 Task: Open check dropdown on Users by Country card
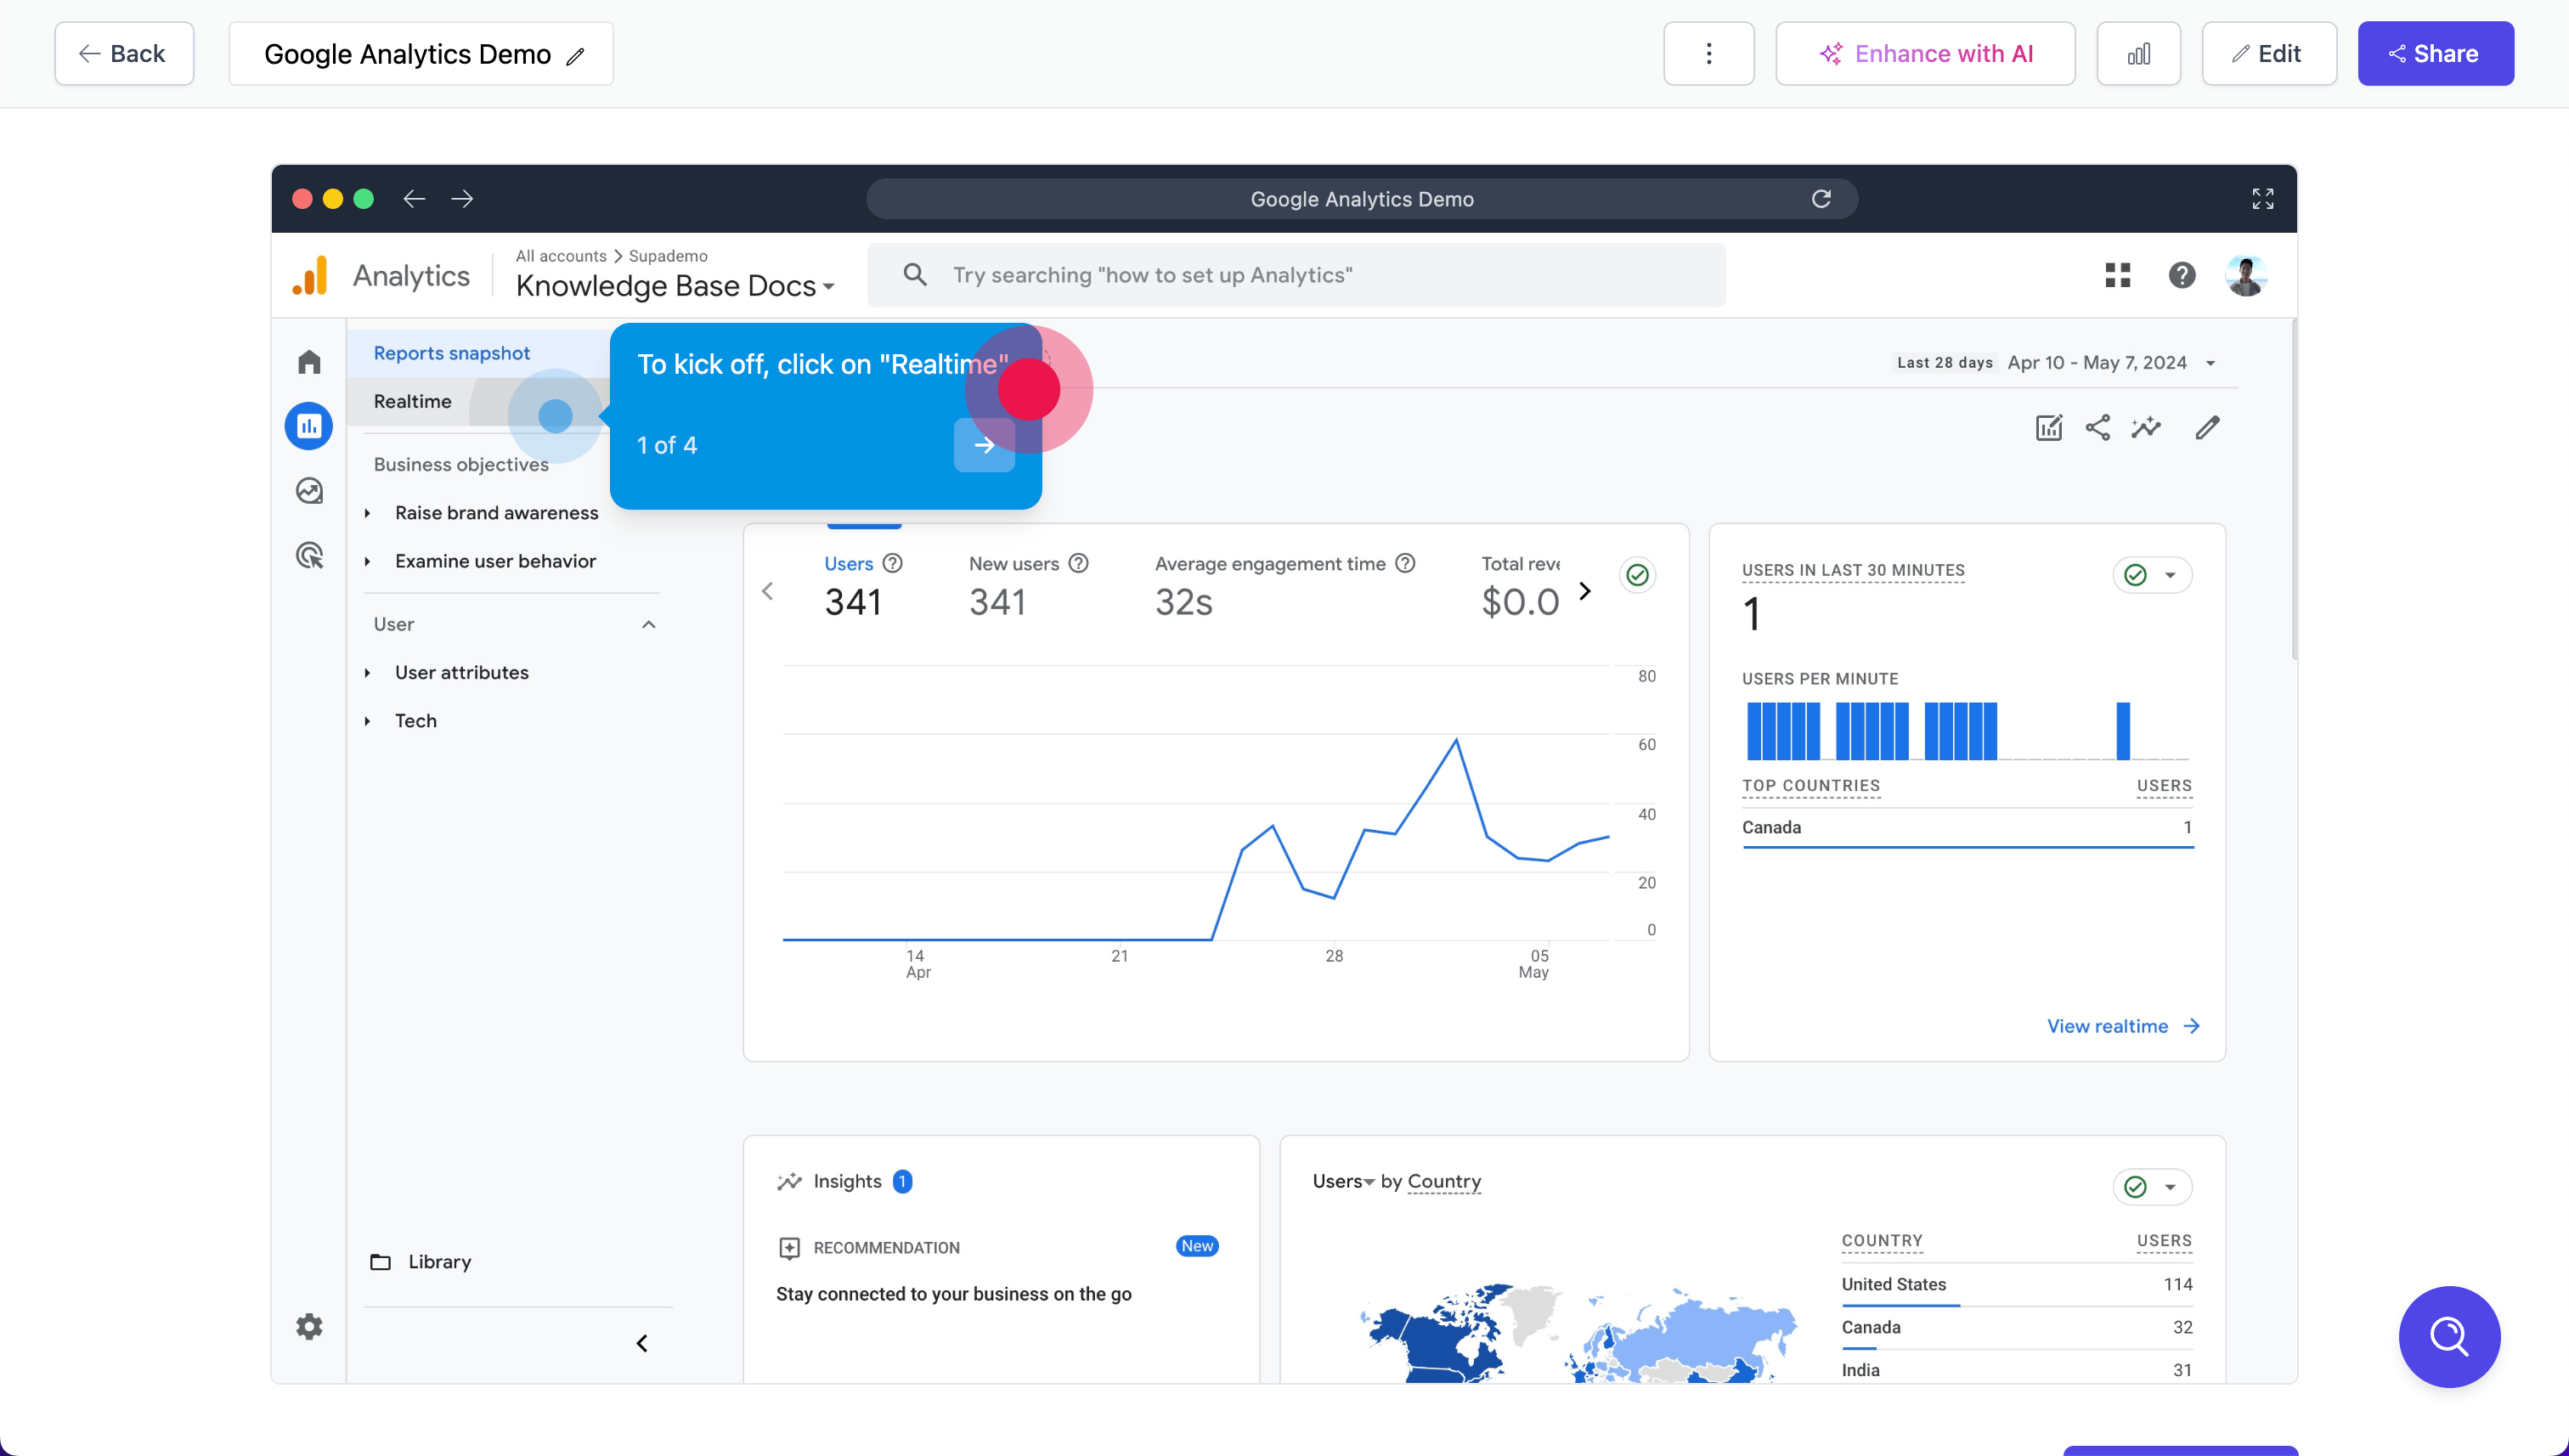click(x=2152, y=1187)
